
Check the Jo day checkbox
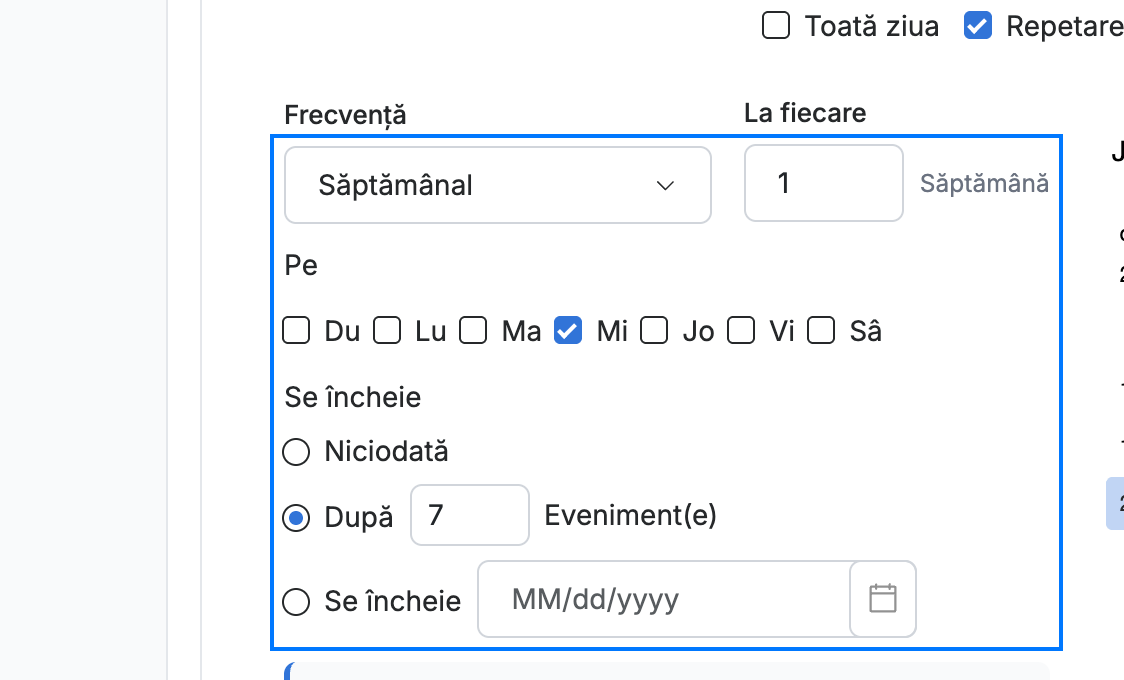[654, 331]
